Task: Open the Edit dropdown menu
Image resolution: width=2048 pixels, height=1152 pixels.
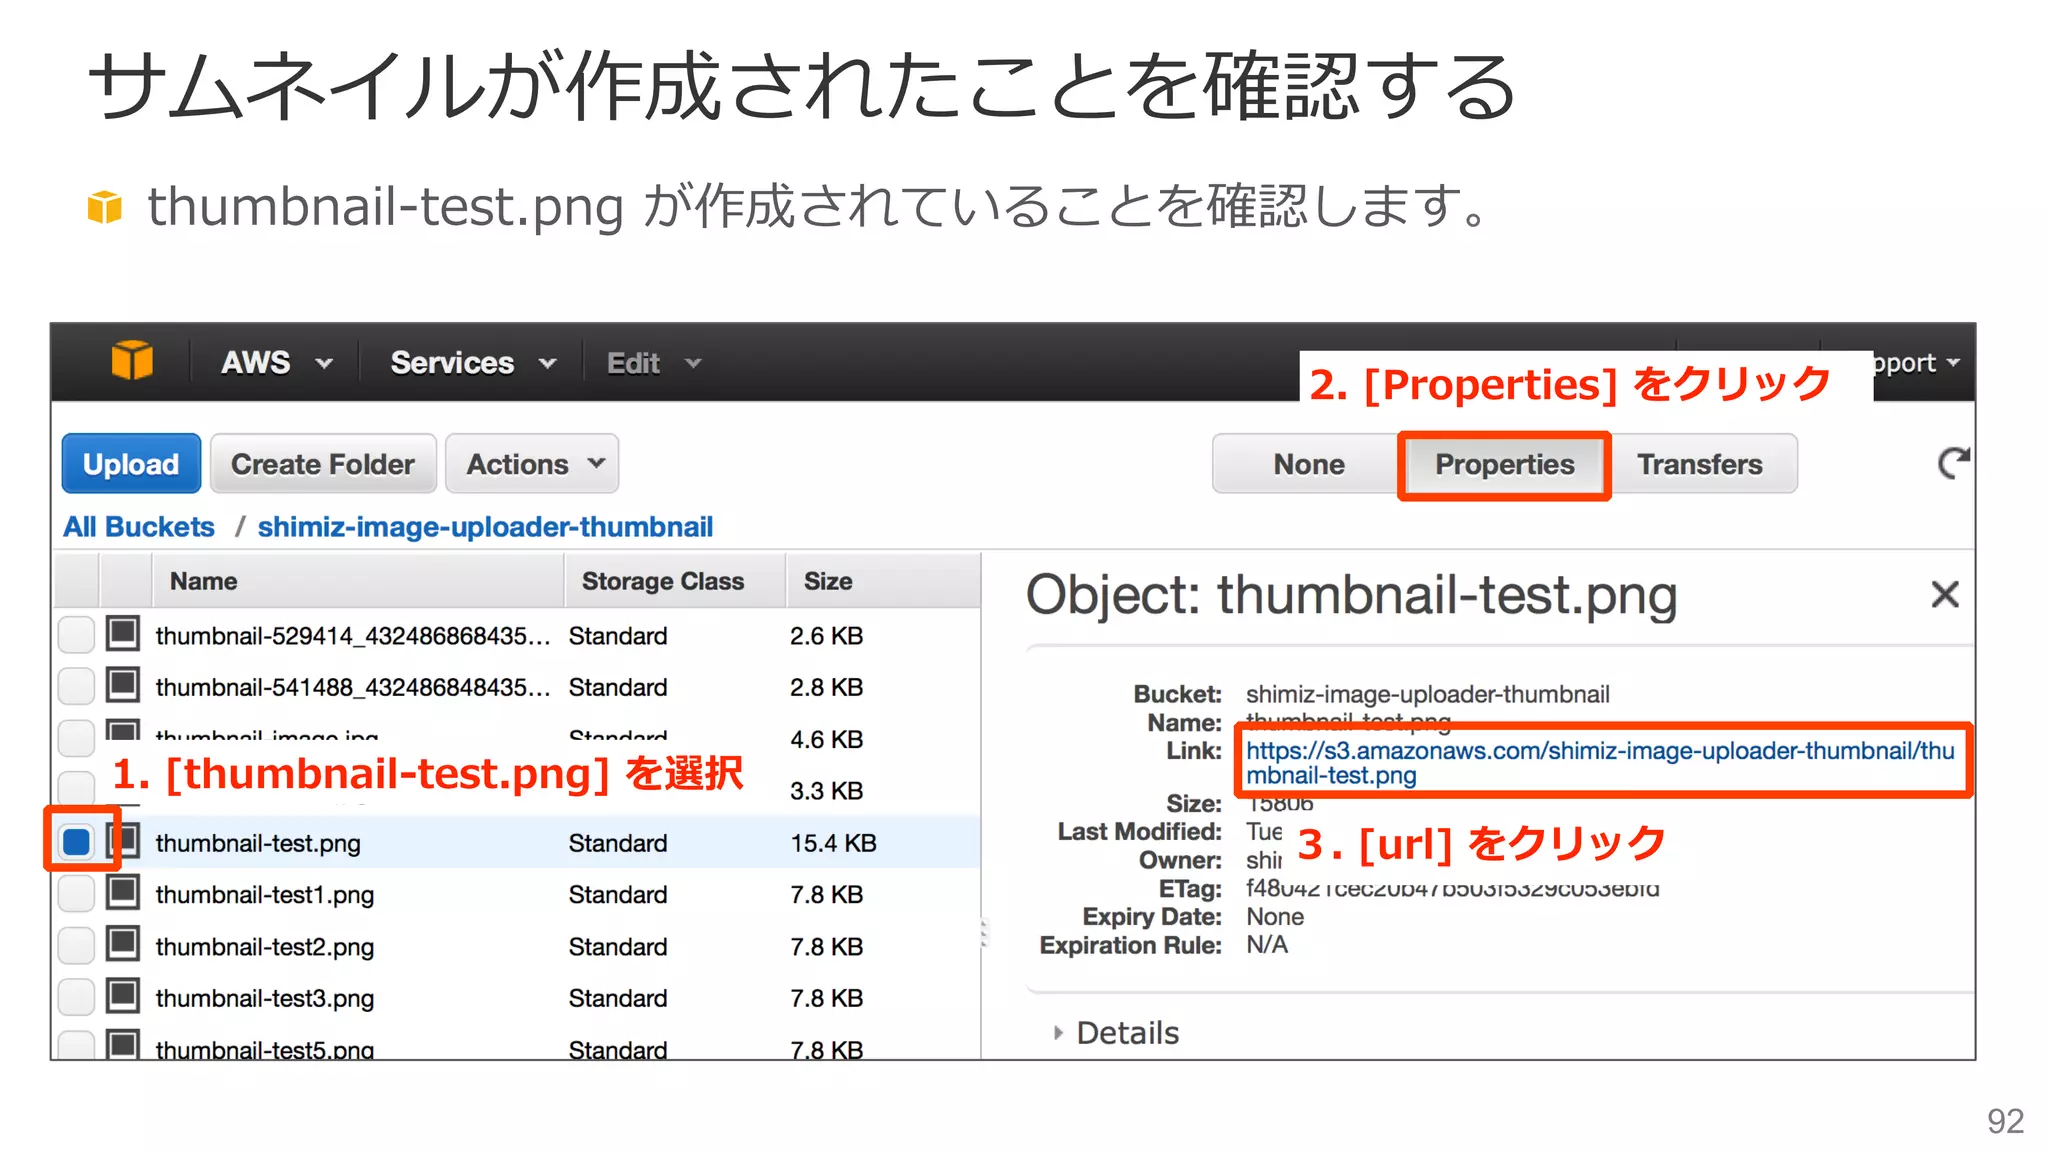Action: coord(654,362)
